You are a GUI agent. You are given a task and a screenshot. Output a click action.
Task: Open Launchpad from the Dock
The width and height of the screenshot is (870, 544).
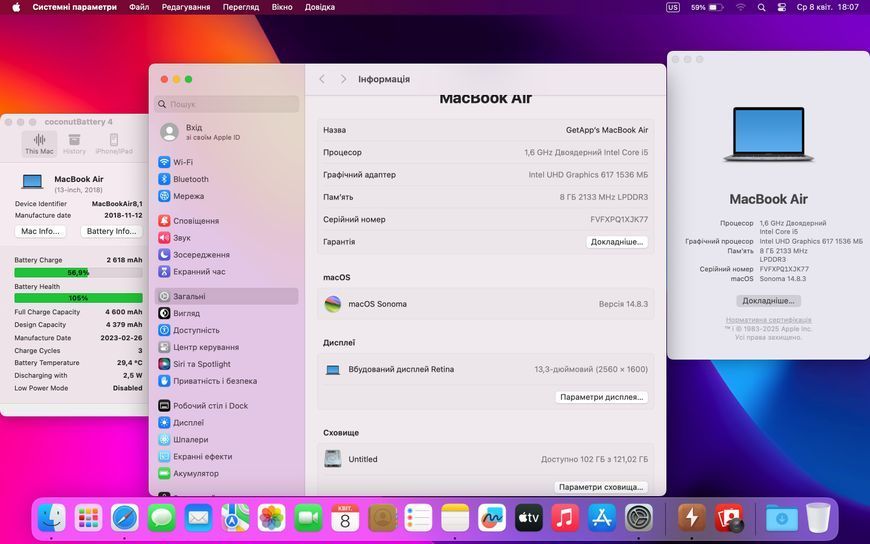88,518
